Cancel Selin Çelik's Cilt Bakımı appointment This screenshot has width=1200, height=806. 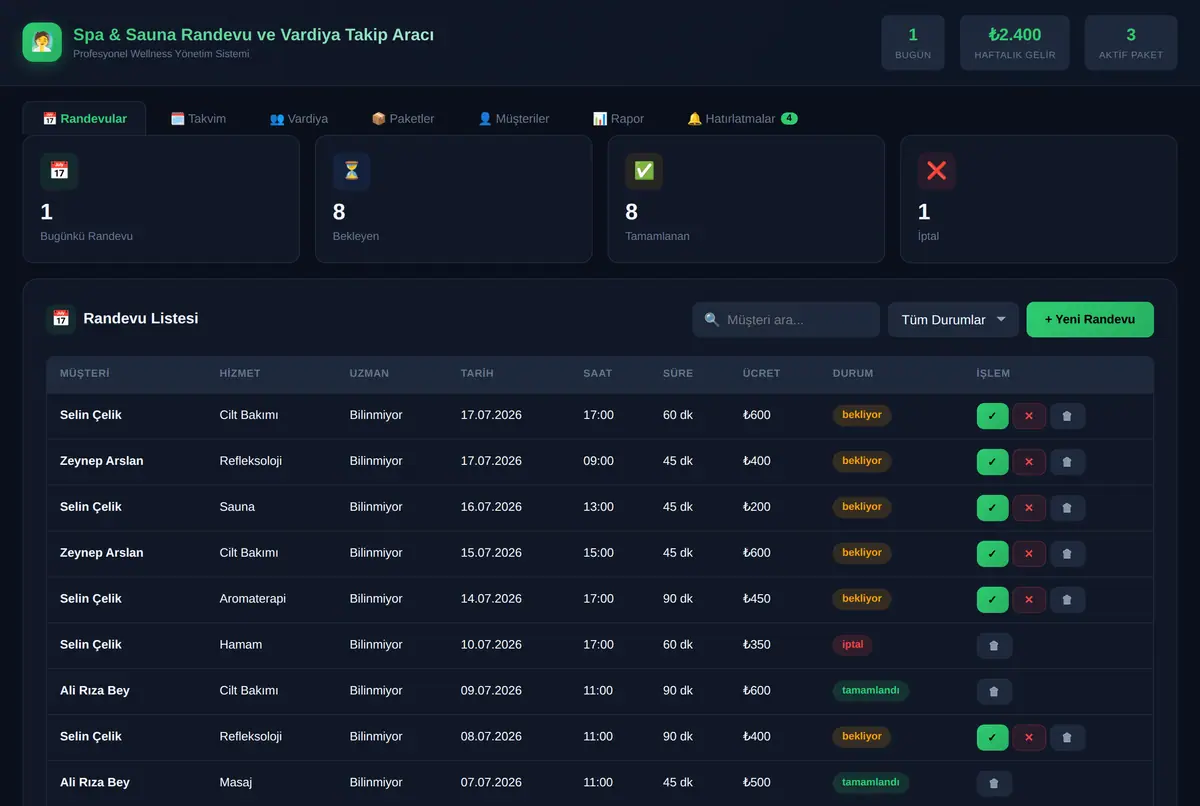point(1029,416)
